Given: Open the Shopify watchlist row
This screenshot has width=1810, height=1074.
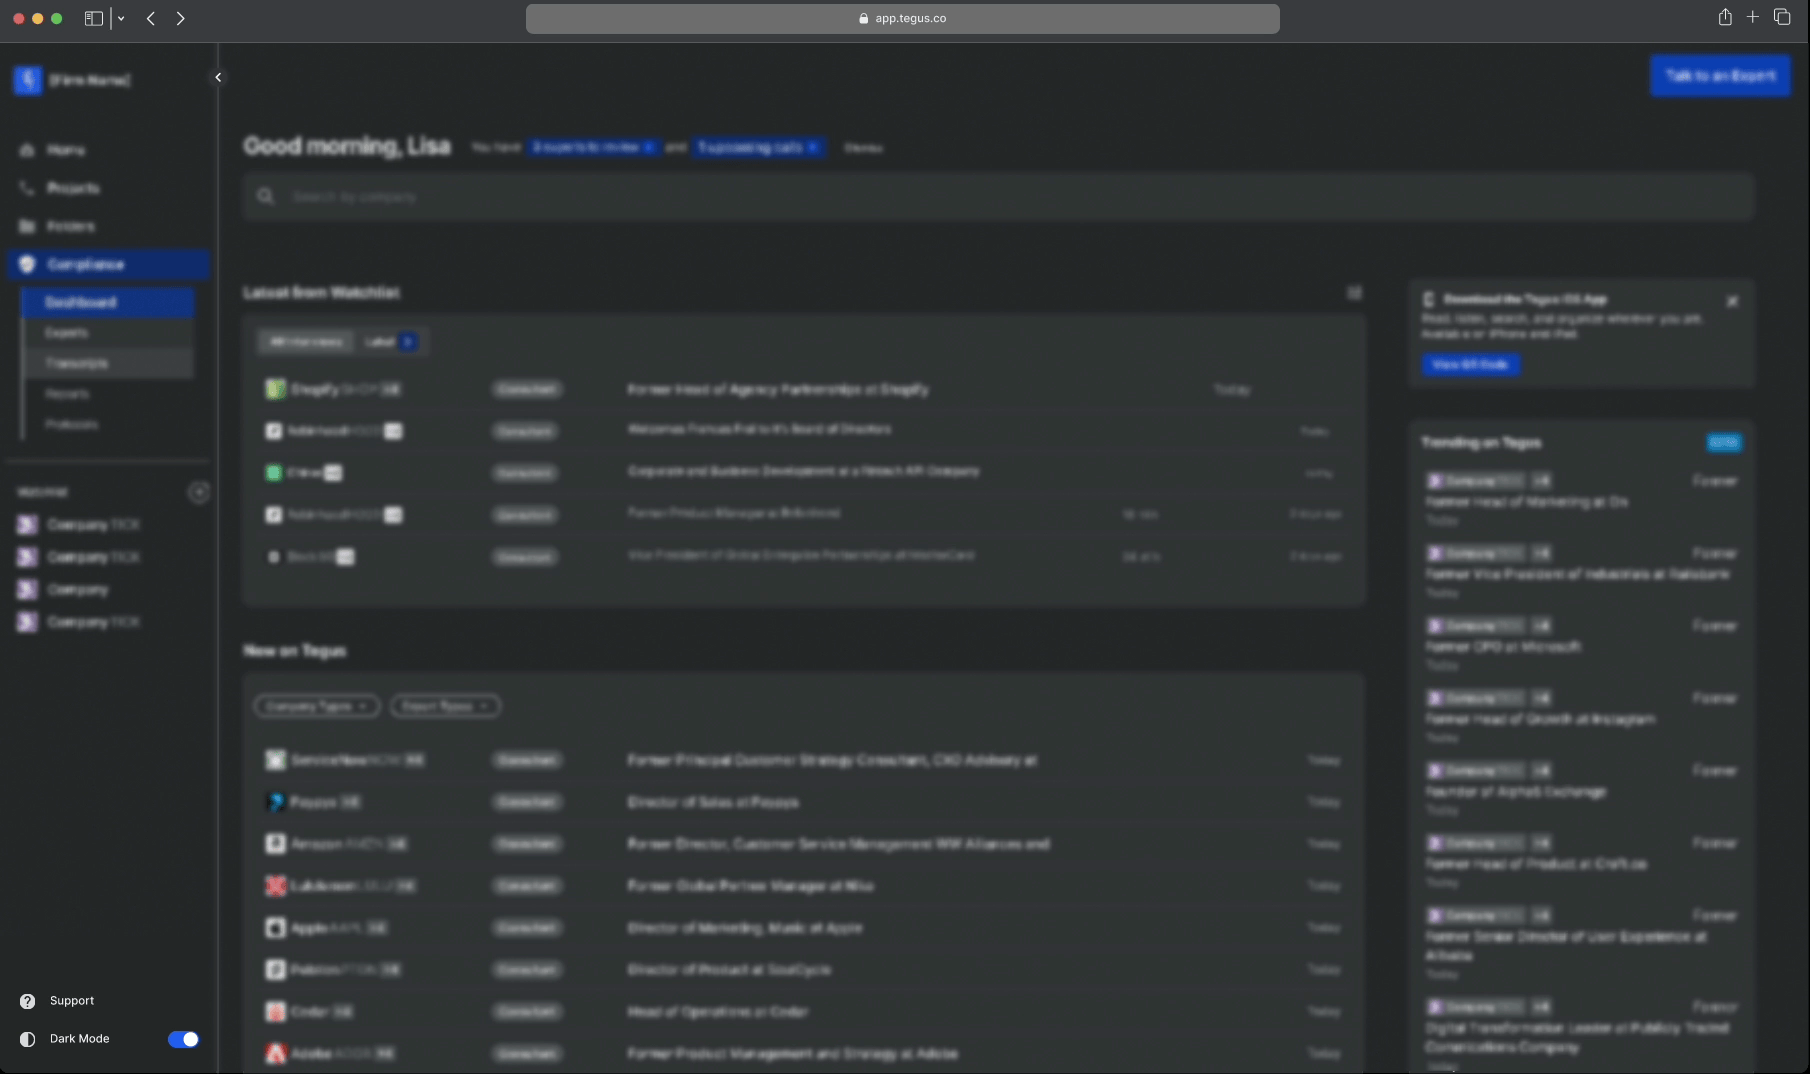Looking at the screenshot, I should click(803, 389).
